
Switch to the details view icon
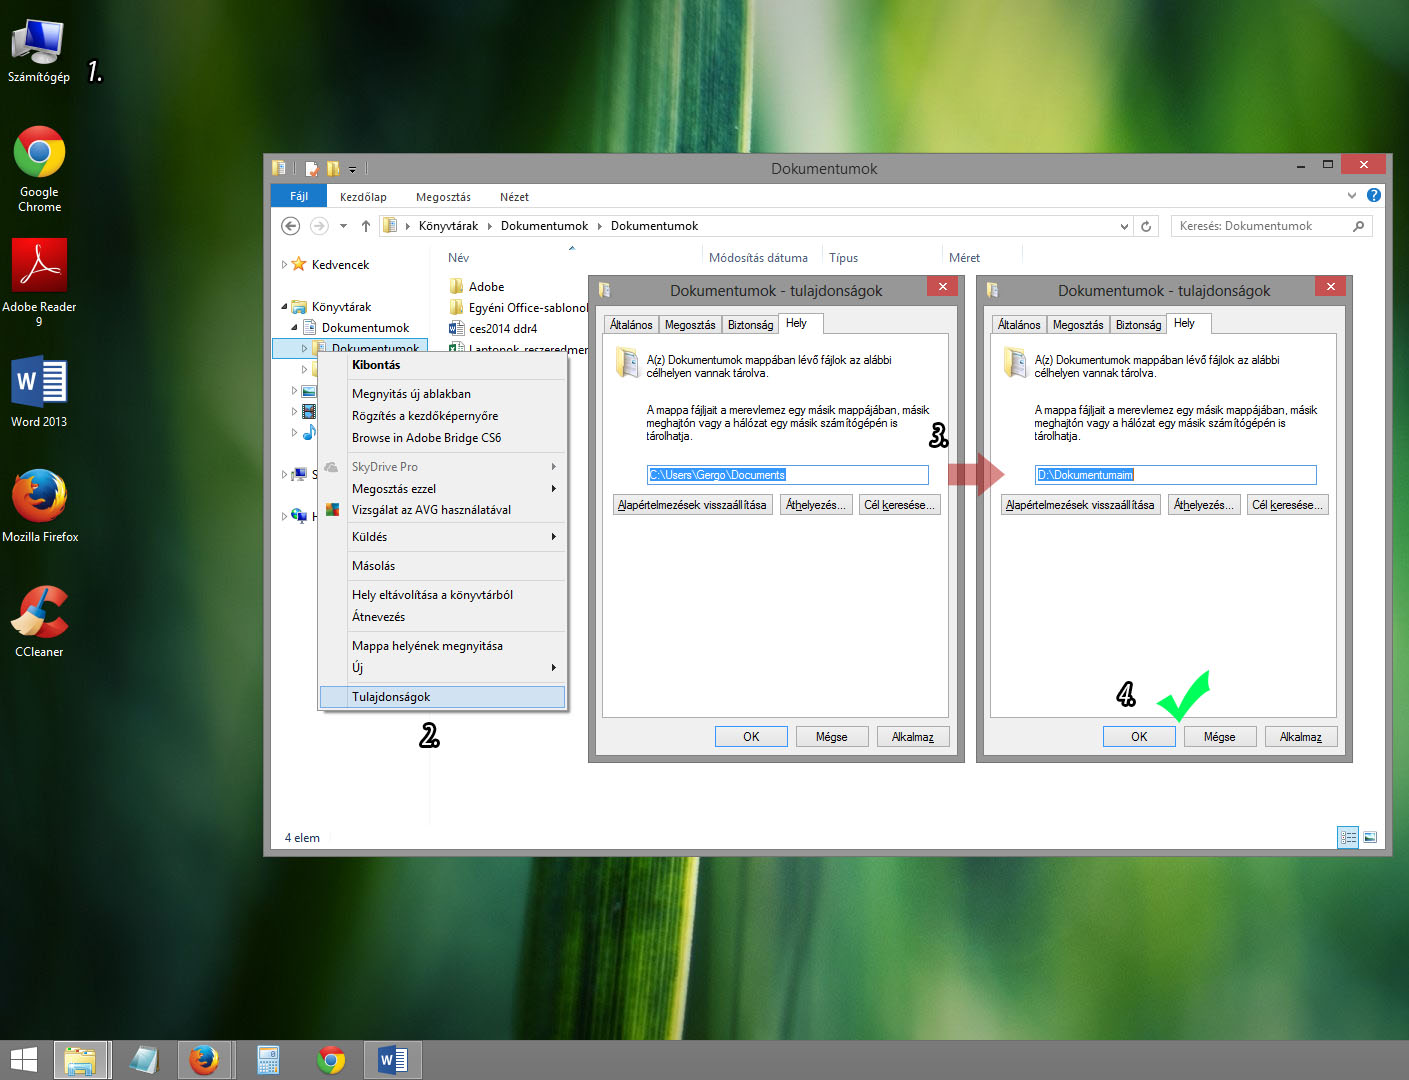coord(1347,837)
